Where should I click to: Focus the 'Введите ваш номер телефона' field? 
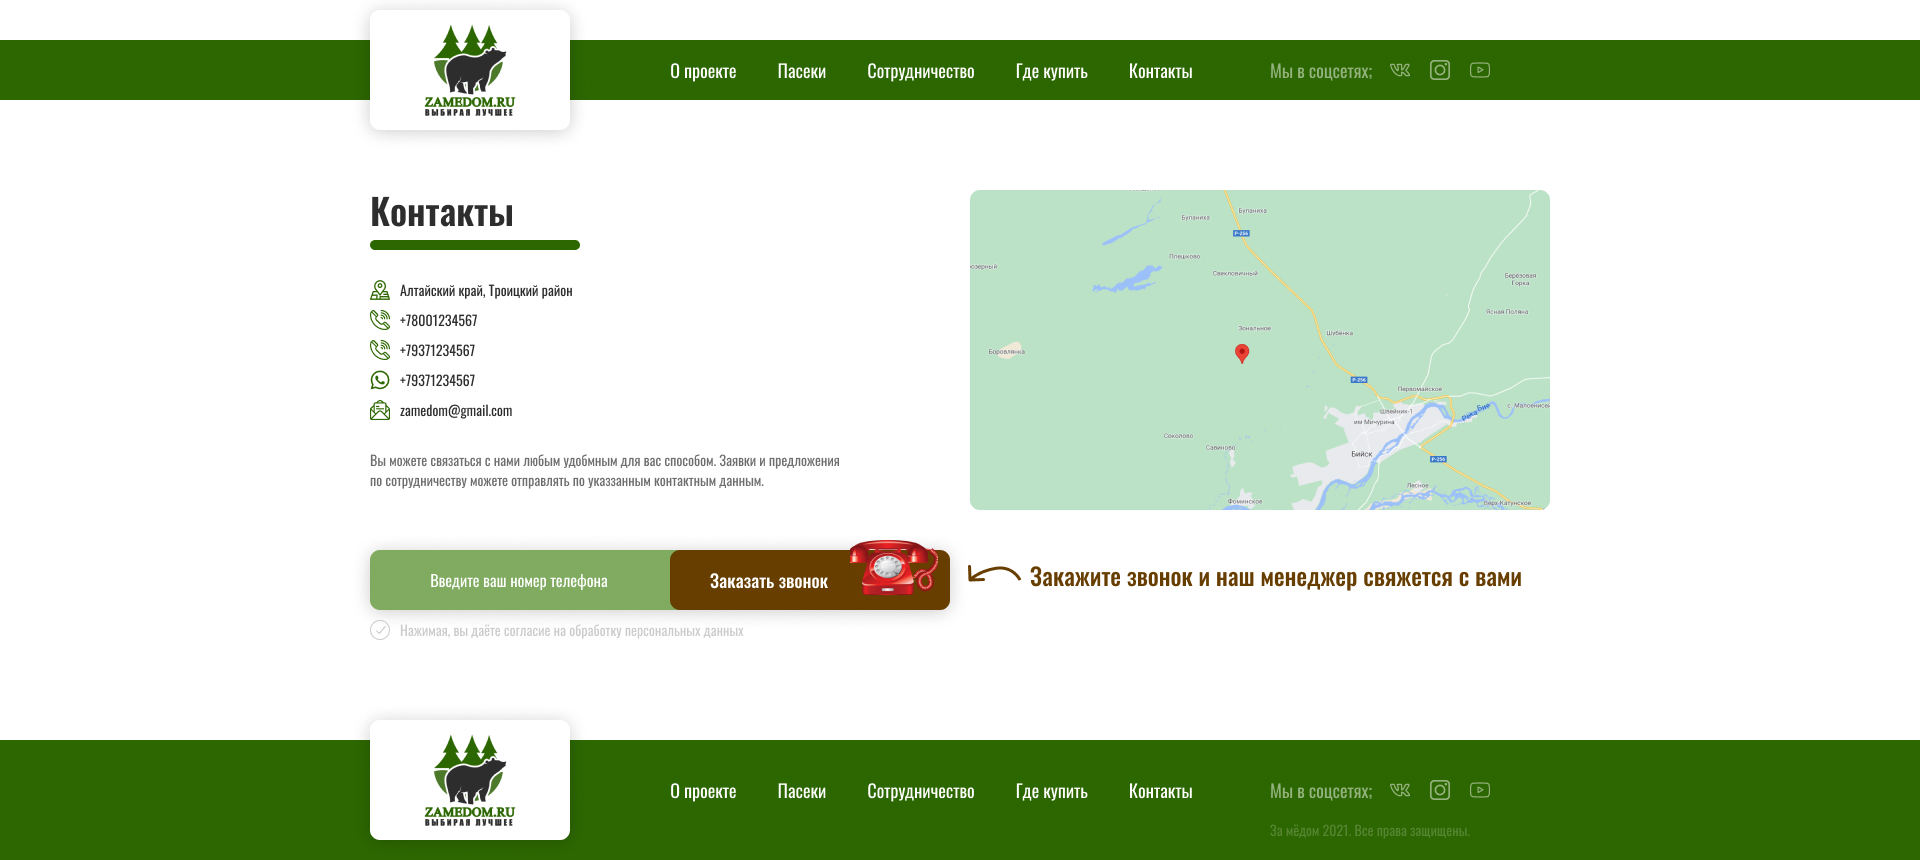(x=520, y=580)
